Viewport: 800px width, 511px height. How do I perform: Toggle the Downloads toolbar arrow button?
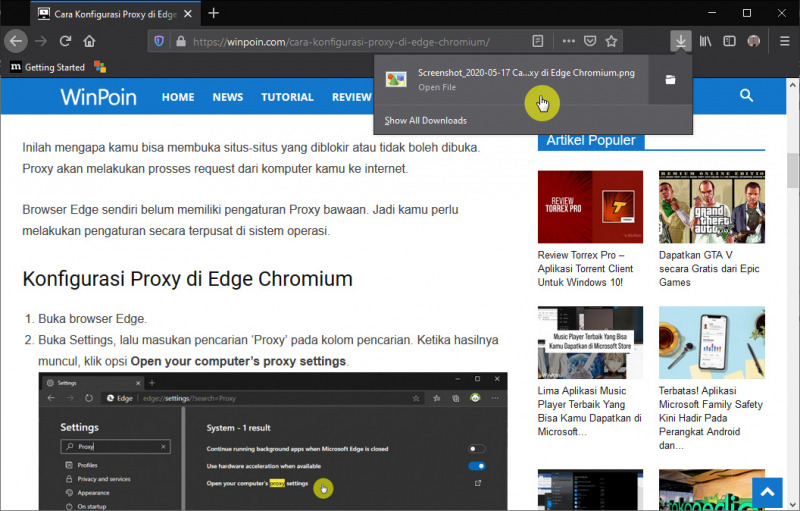click(x=681, y=41)
